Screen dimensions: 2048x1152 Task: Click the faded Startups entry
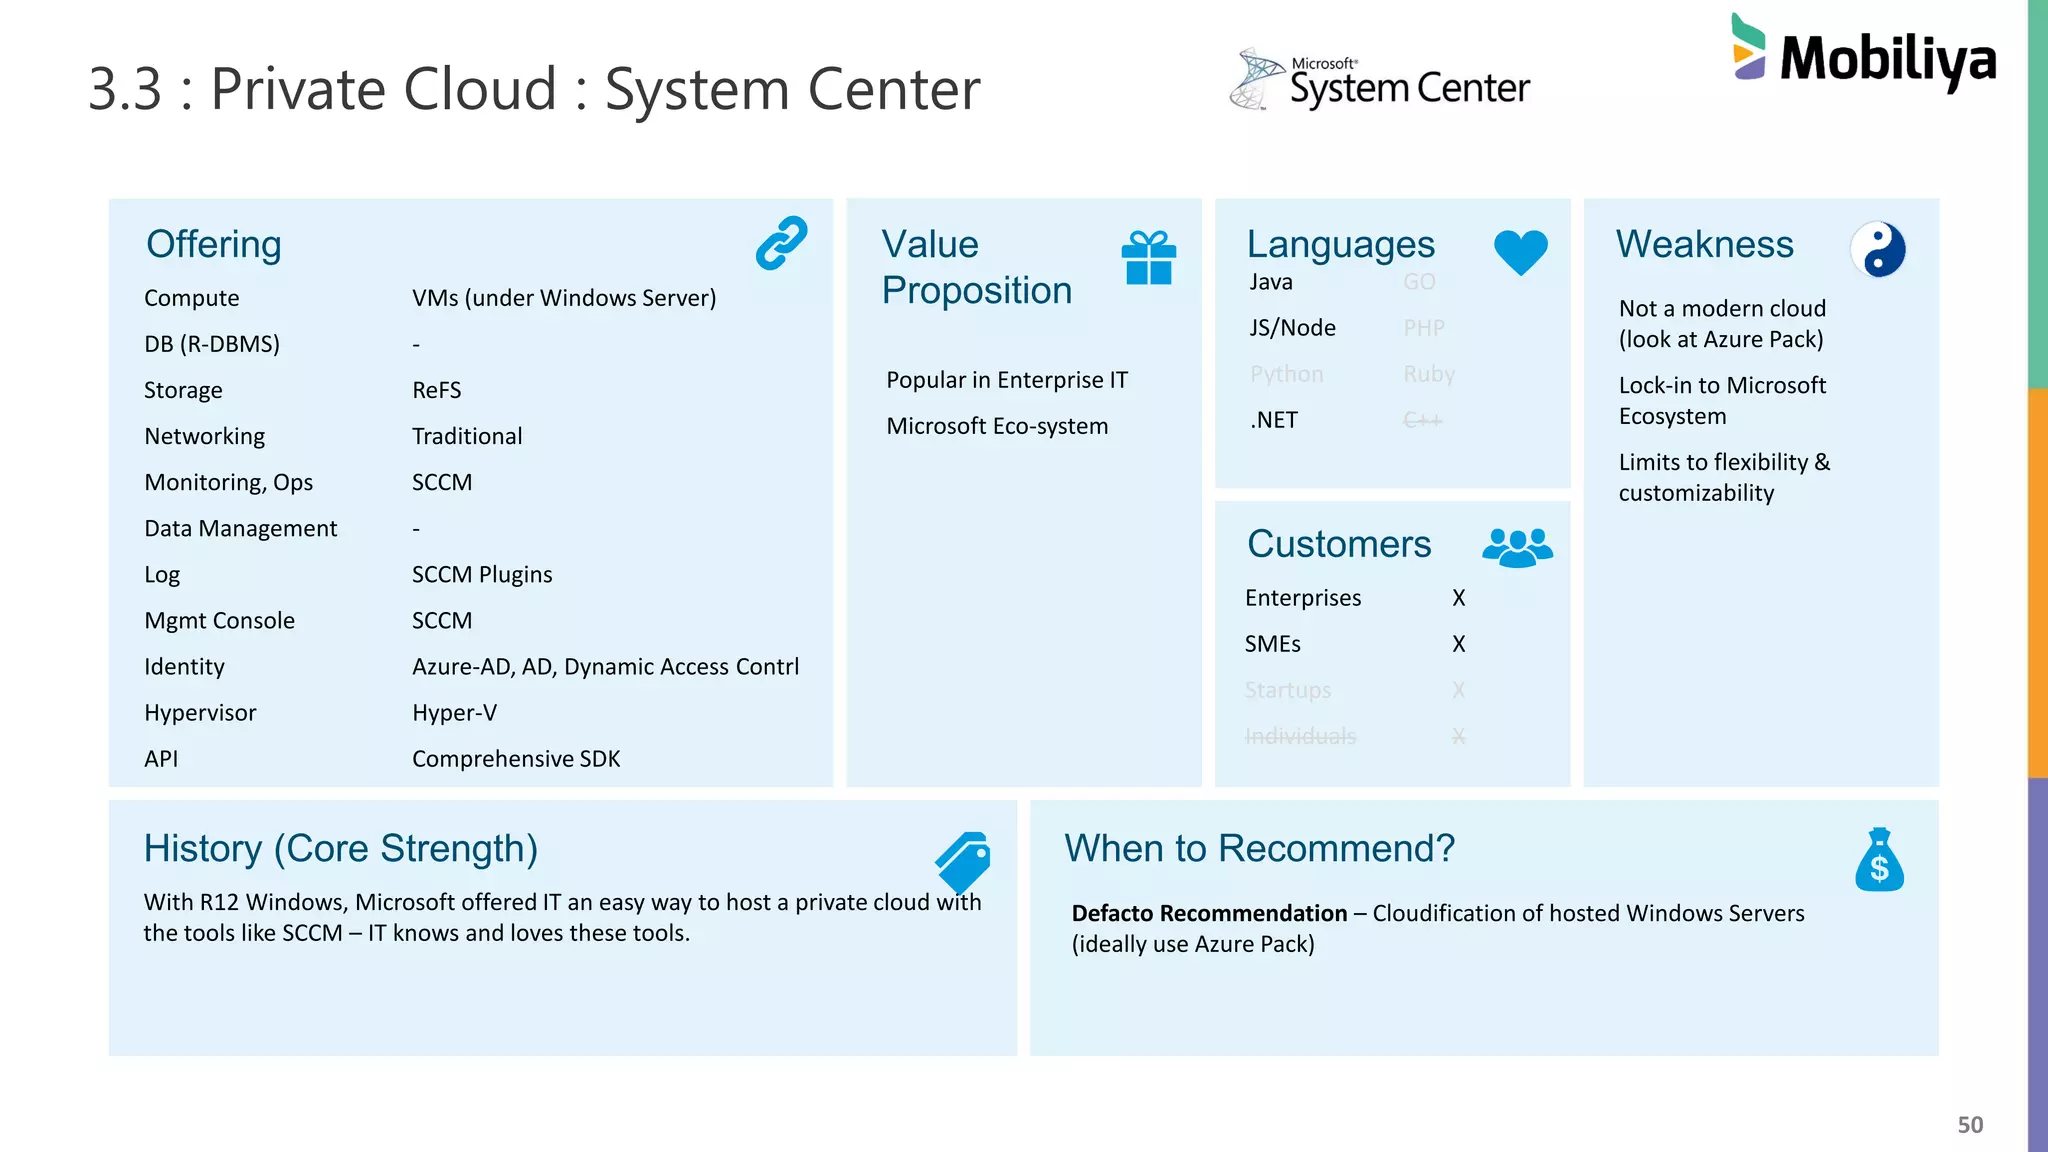(1288, 690)
